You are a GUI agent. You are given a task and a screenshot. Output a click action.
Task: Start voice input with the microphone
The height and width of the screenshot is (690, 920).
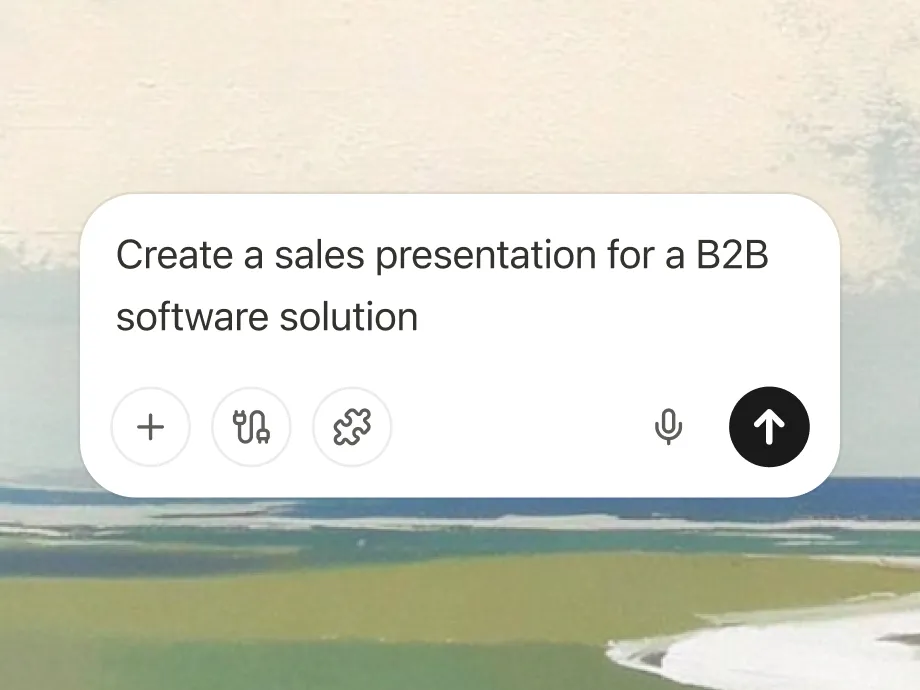(x=668, y=427)
